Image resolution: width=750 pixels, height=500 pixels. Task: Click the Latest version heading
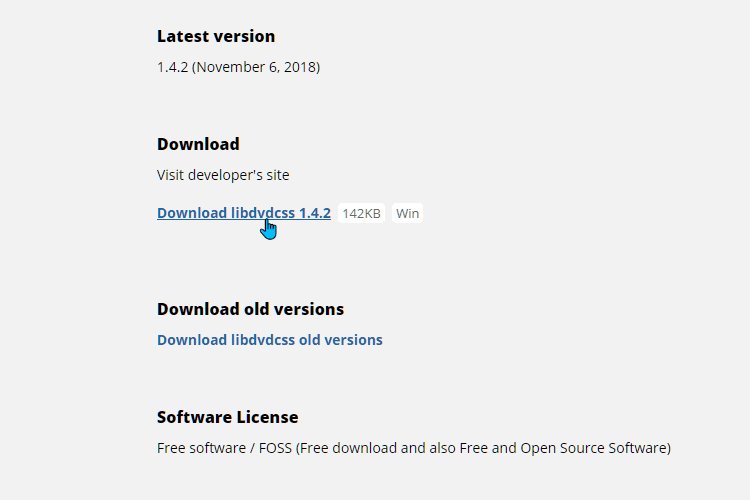tap(216, 36)
